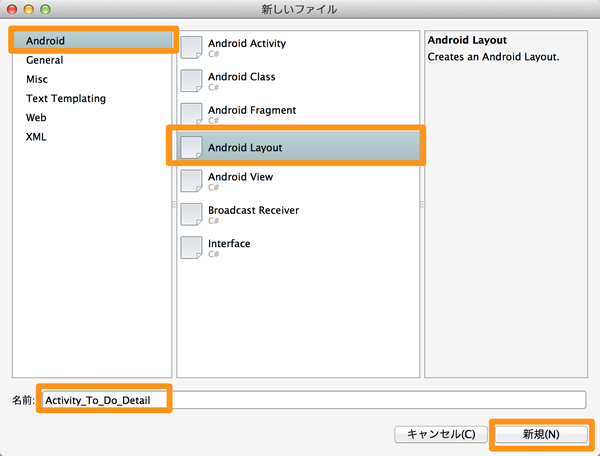Select the General category

[44, 60]
